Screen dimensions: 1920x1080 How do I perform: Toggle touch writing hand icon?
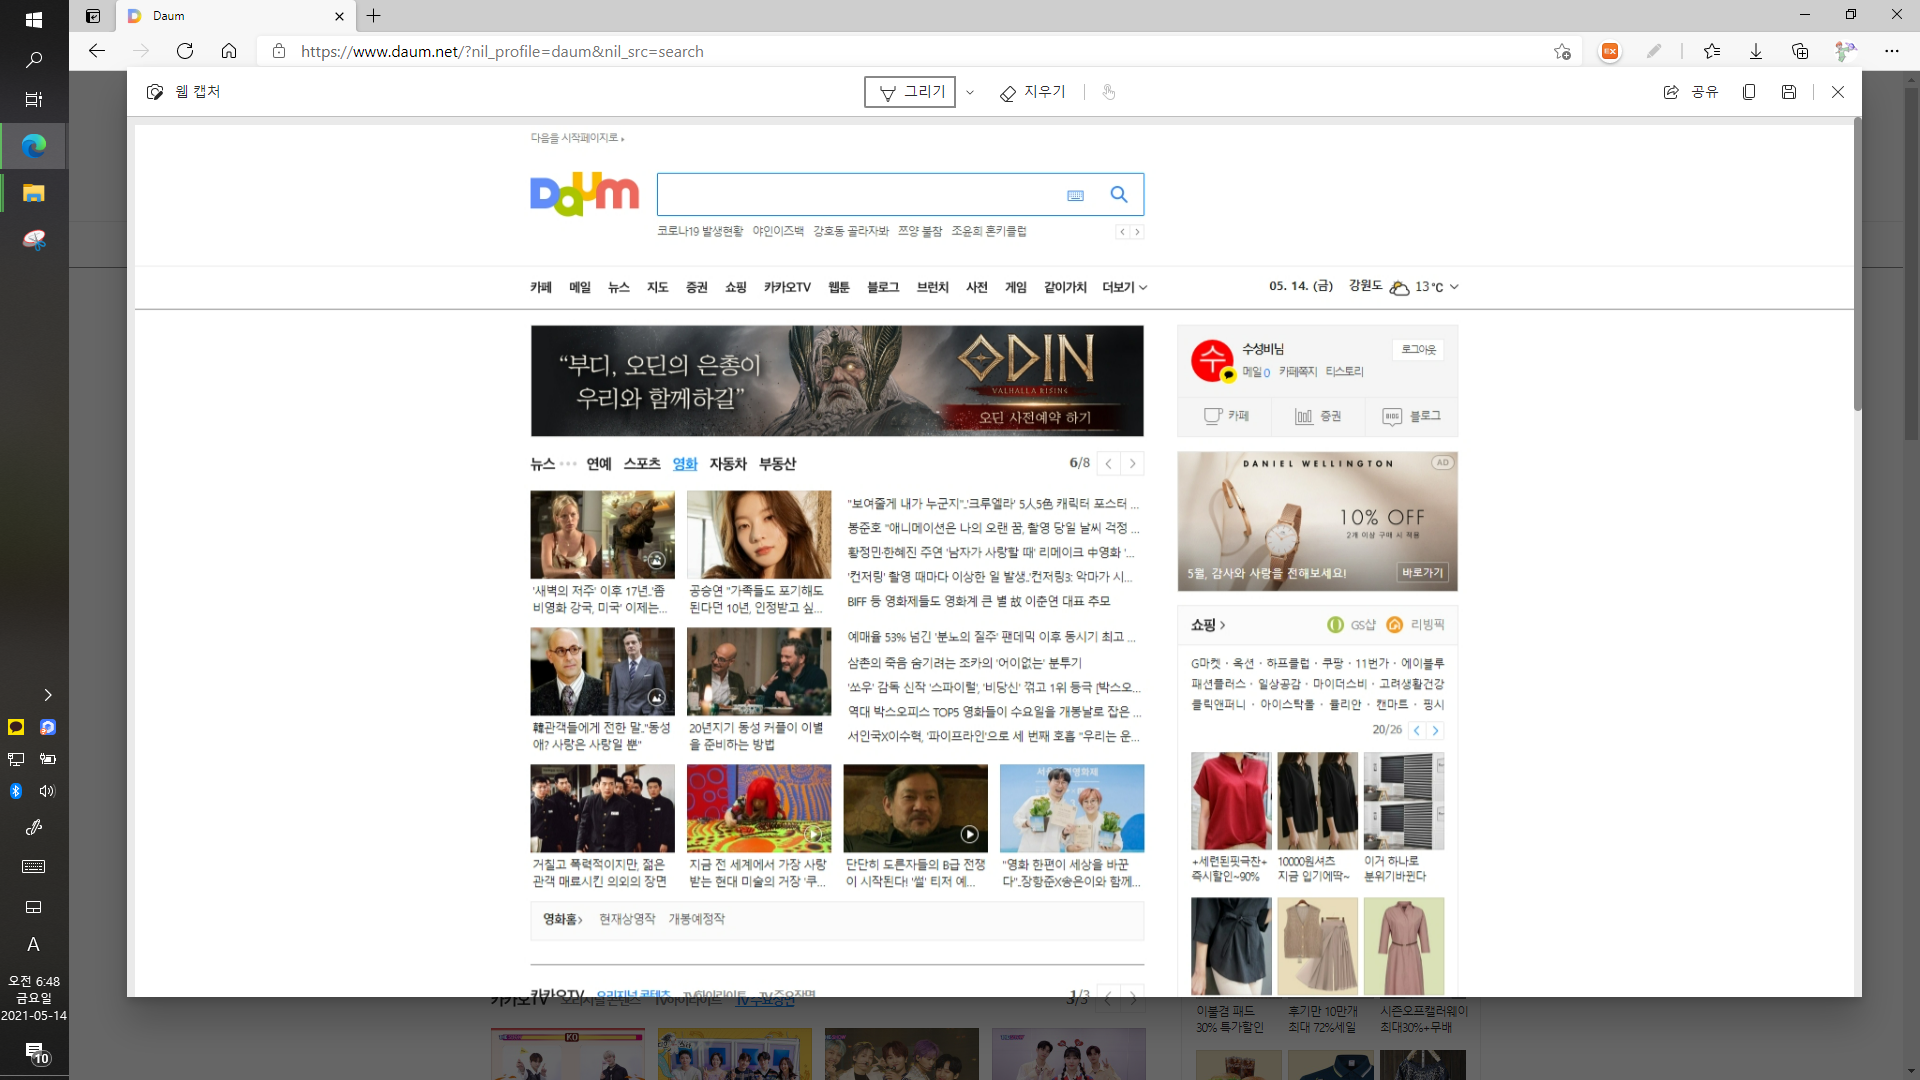(1108, 92)
